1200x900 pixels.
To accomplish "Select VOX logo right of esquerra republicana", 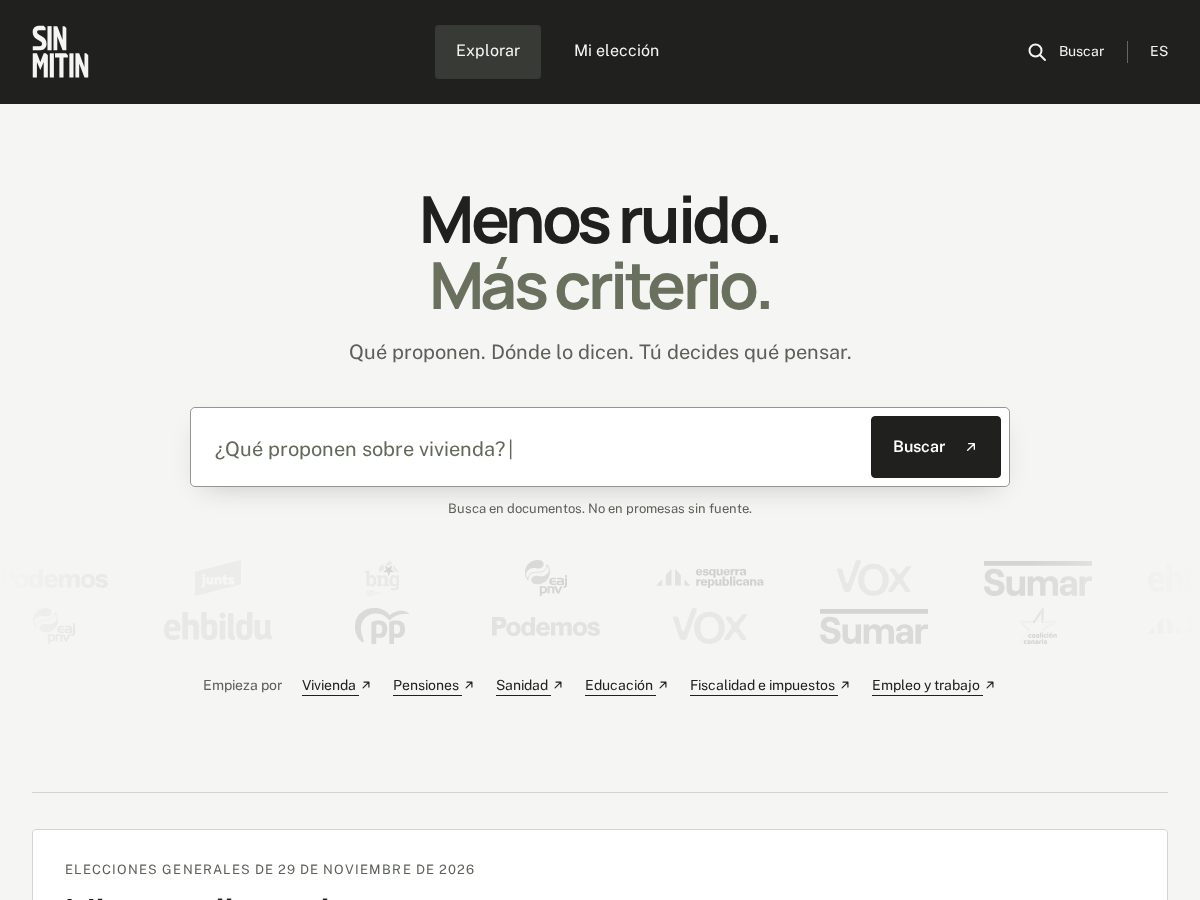I will [x=874, y=578].
